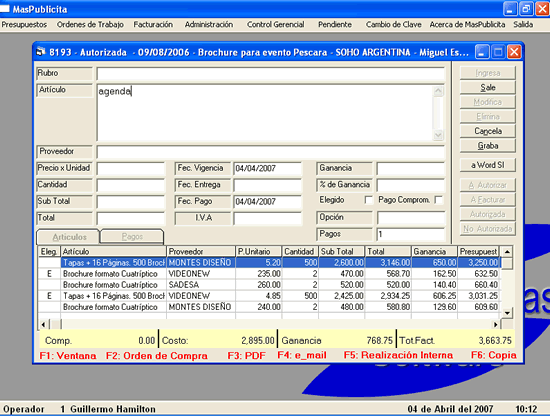Viewport: 550px width, 416px height.
Task: Toggle the Pago Comprom. checkbox
Action: [x=438, y=200]
